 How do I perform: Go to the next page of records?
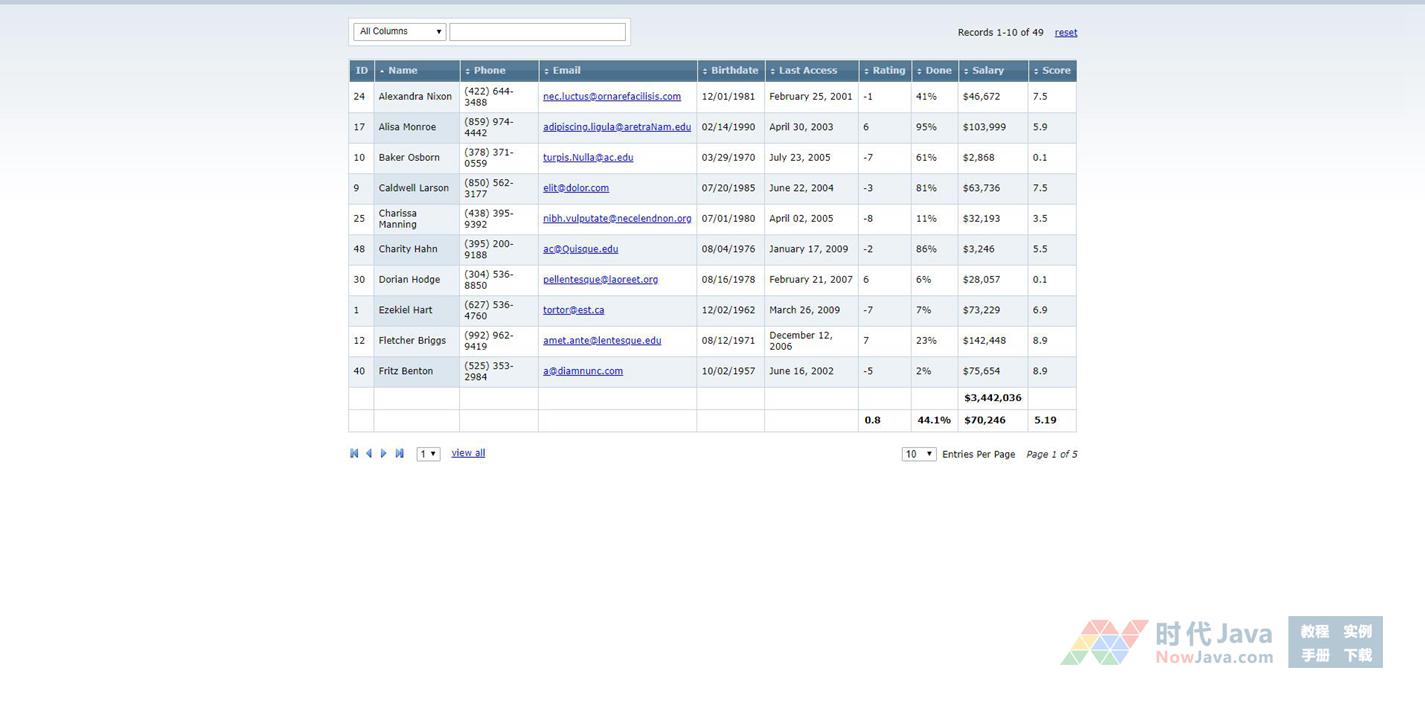[384, 454]
